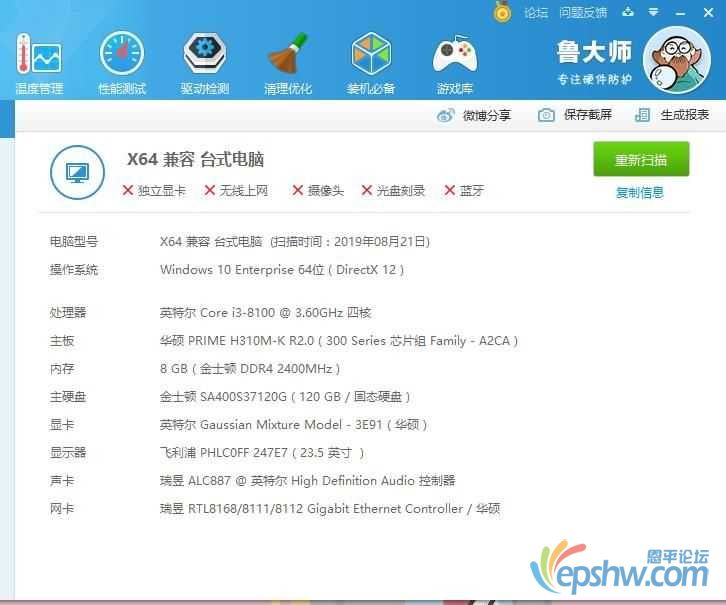
Task: Click the 操作系统 row label
Action: click(74, 270)
